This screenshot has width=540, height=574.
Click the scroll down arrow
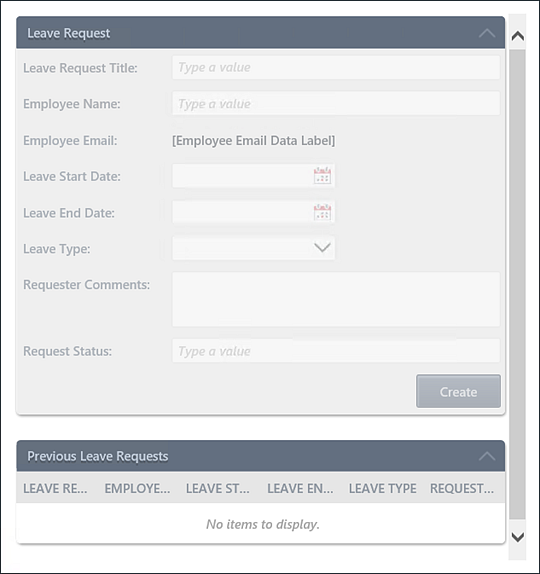coord(517,537)
